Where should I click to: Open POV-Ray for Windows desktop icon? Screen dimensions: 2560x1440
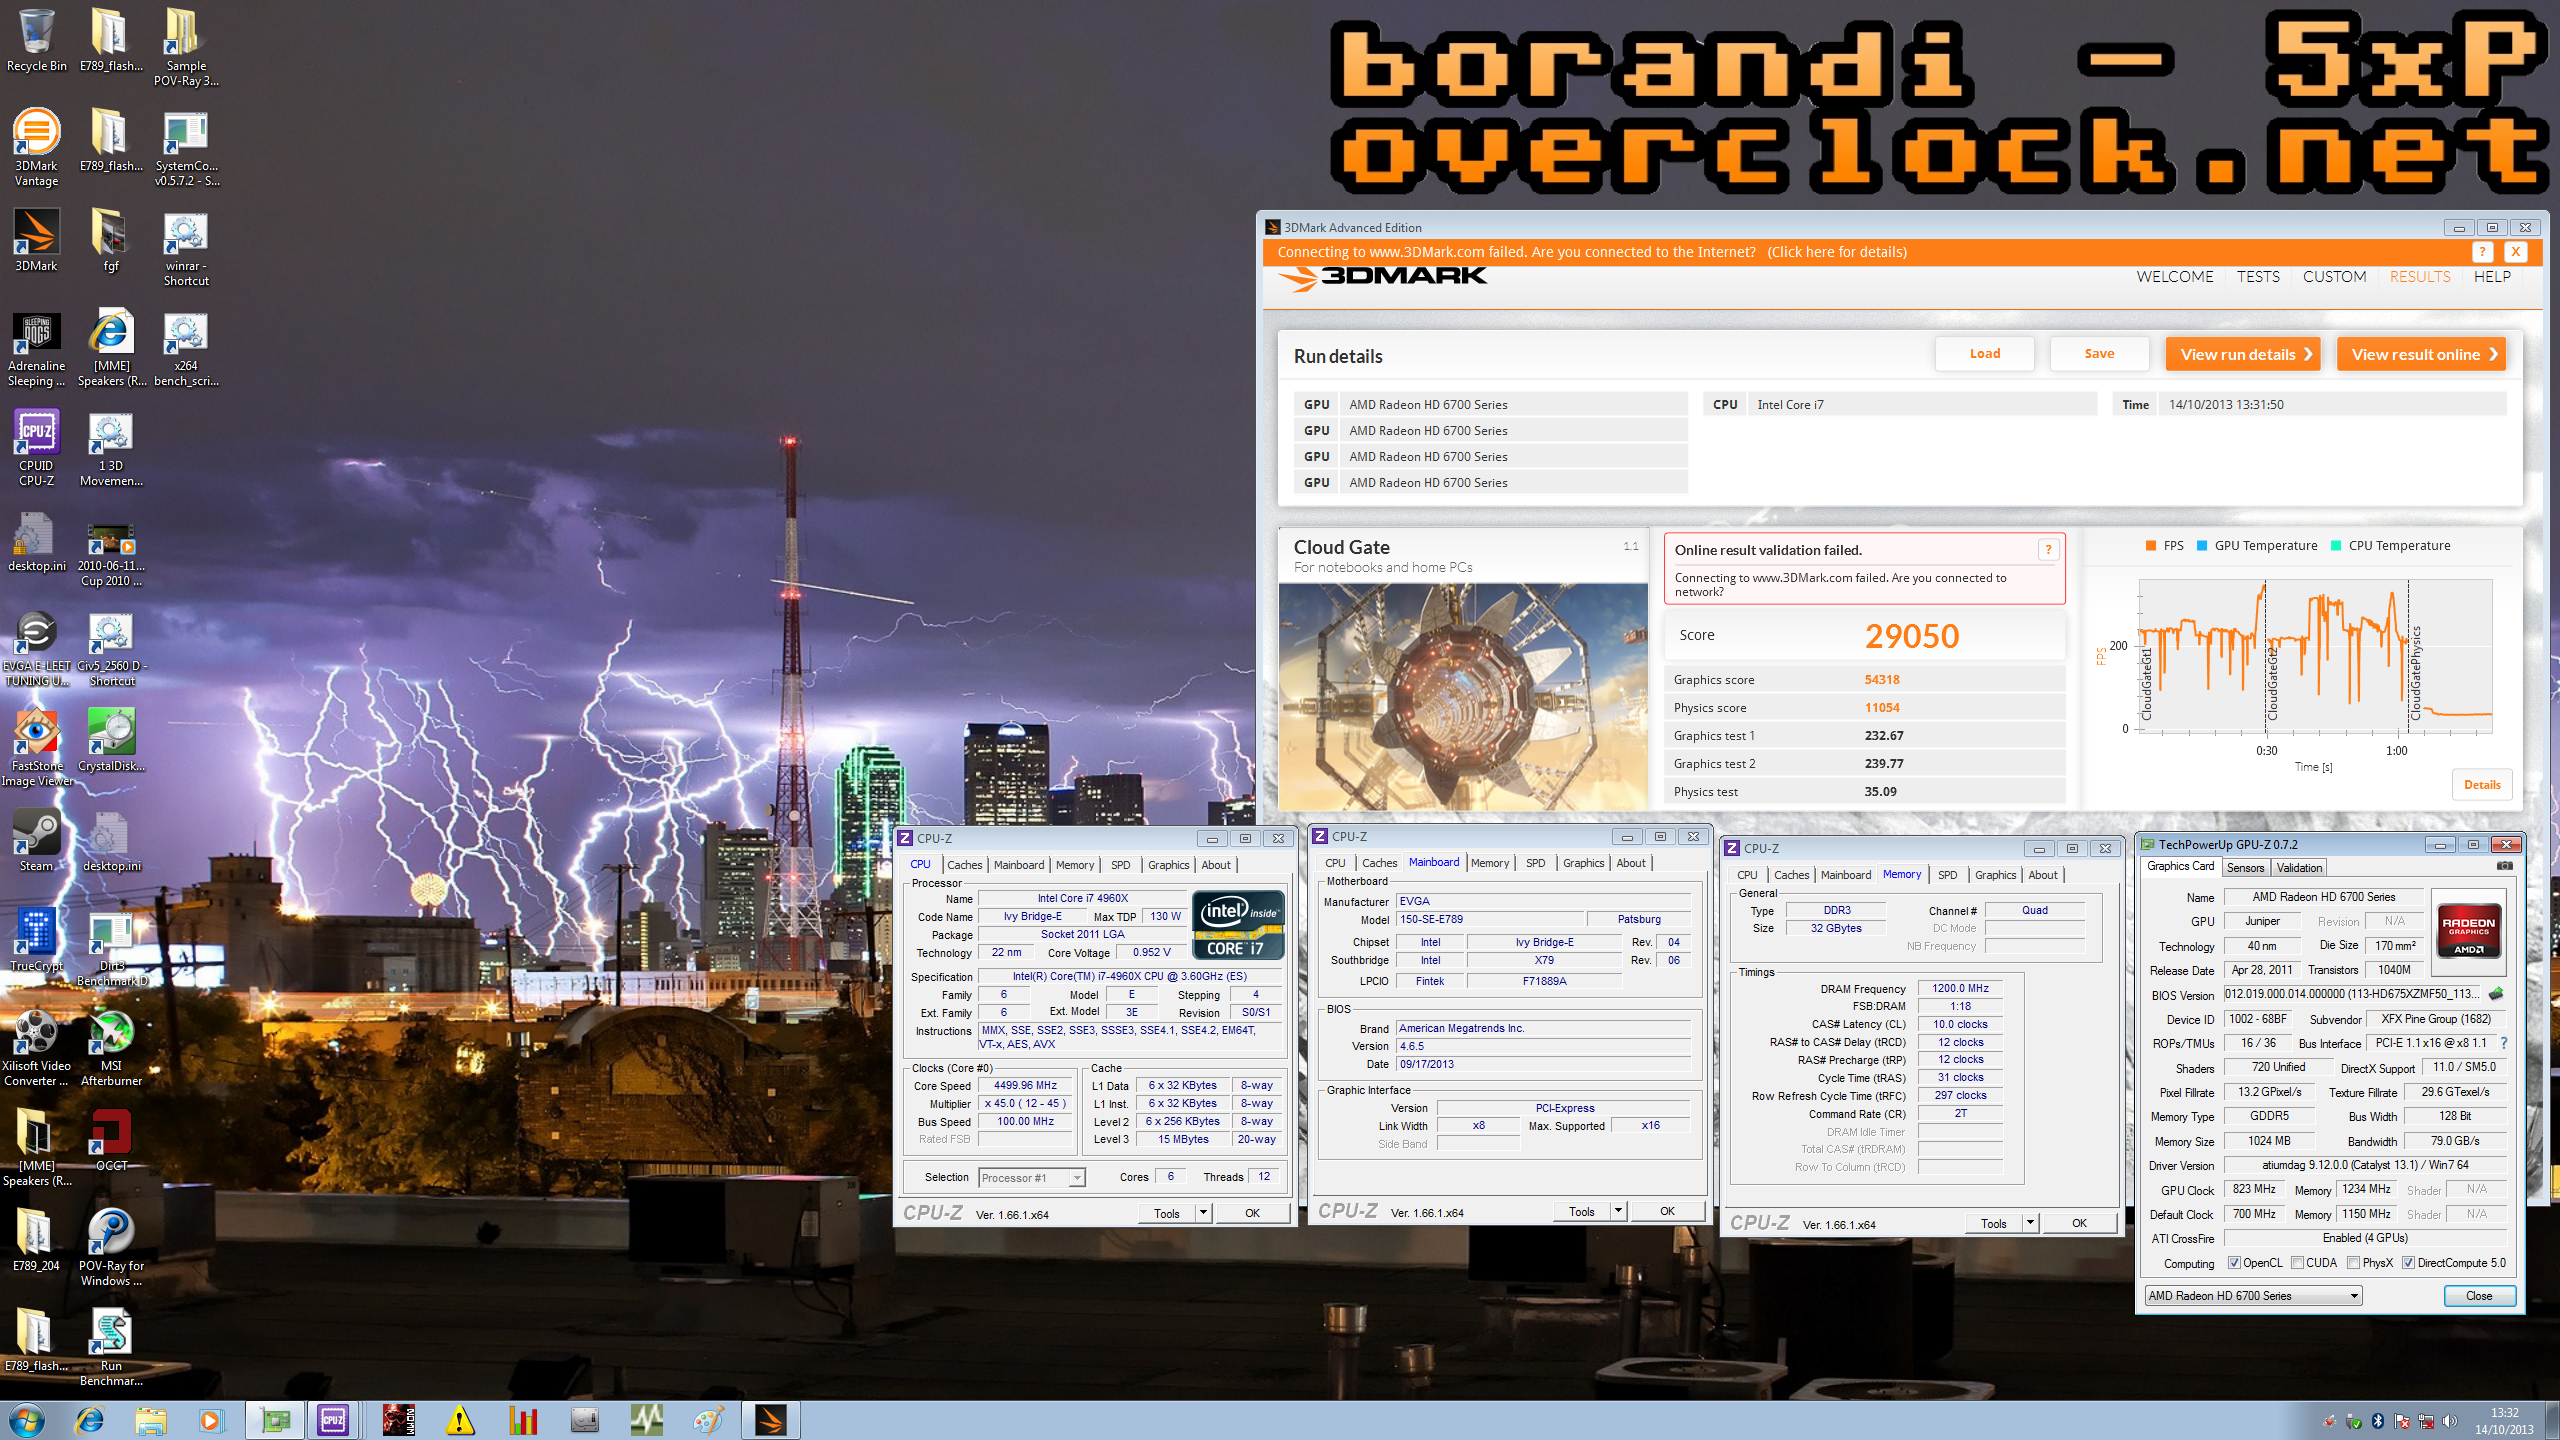(x=111, y=1247)
